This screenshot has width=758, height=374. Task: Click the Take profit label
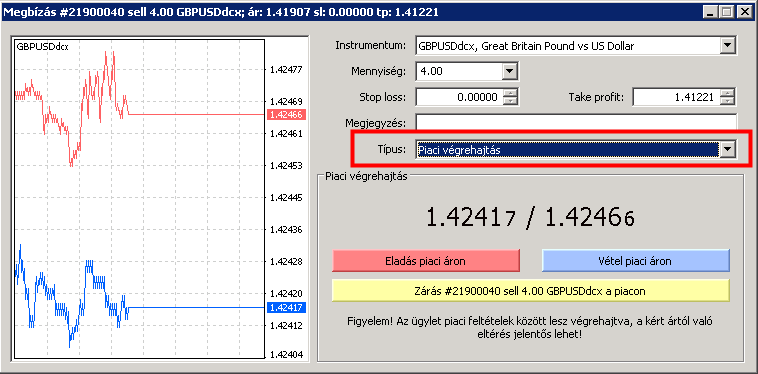(x=597, y=97)
